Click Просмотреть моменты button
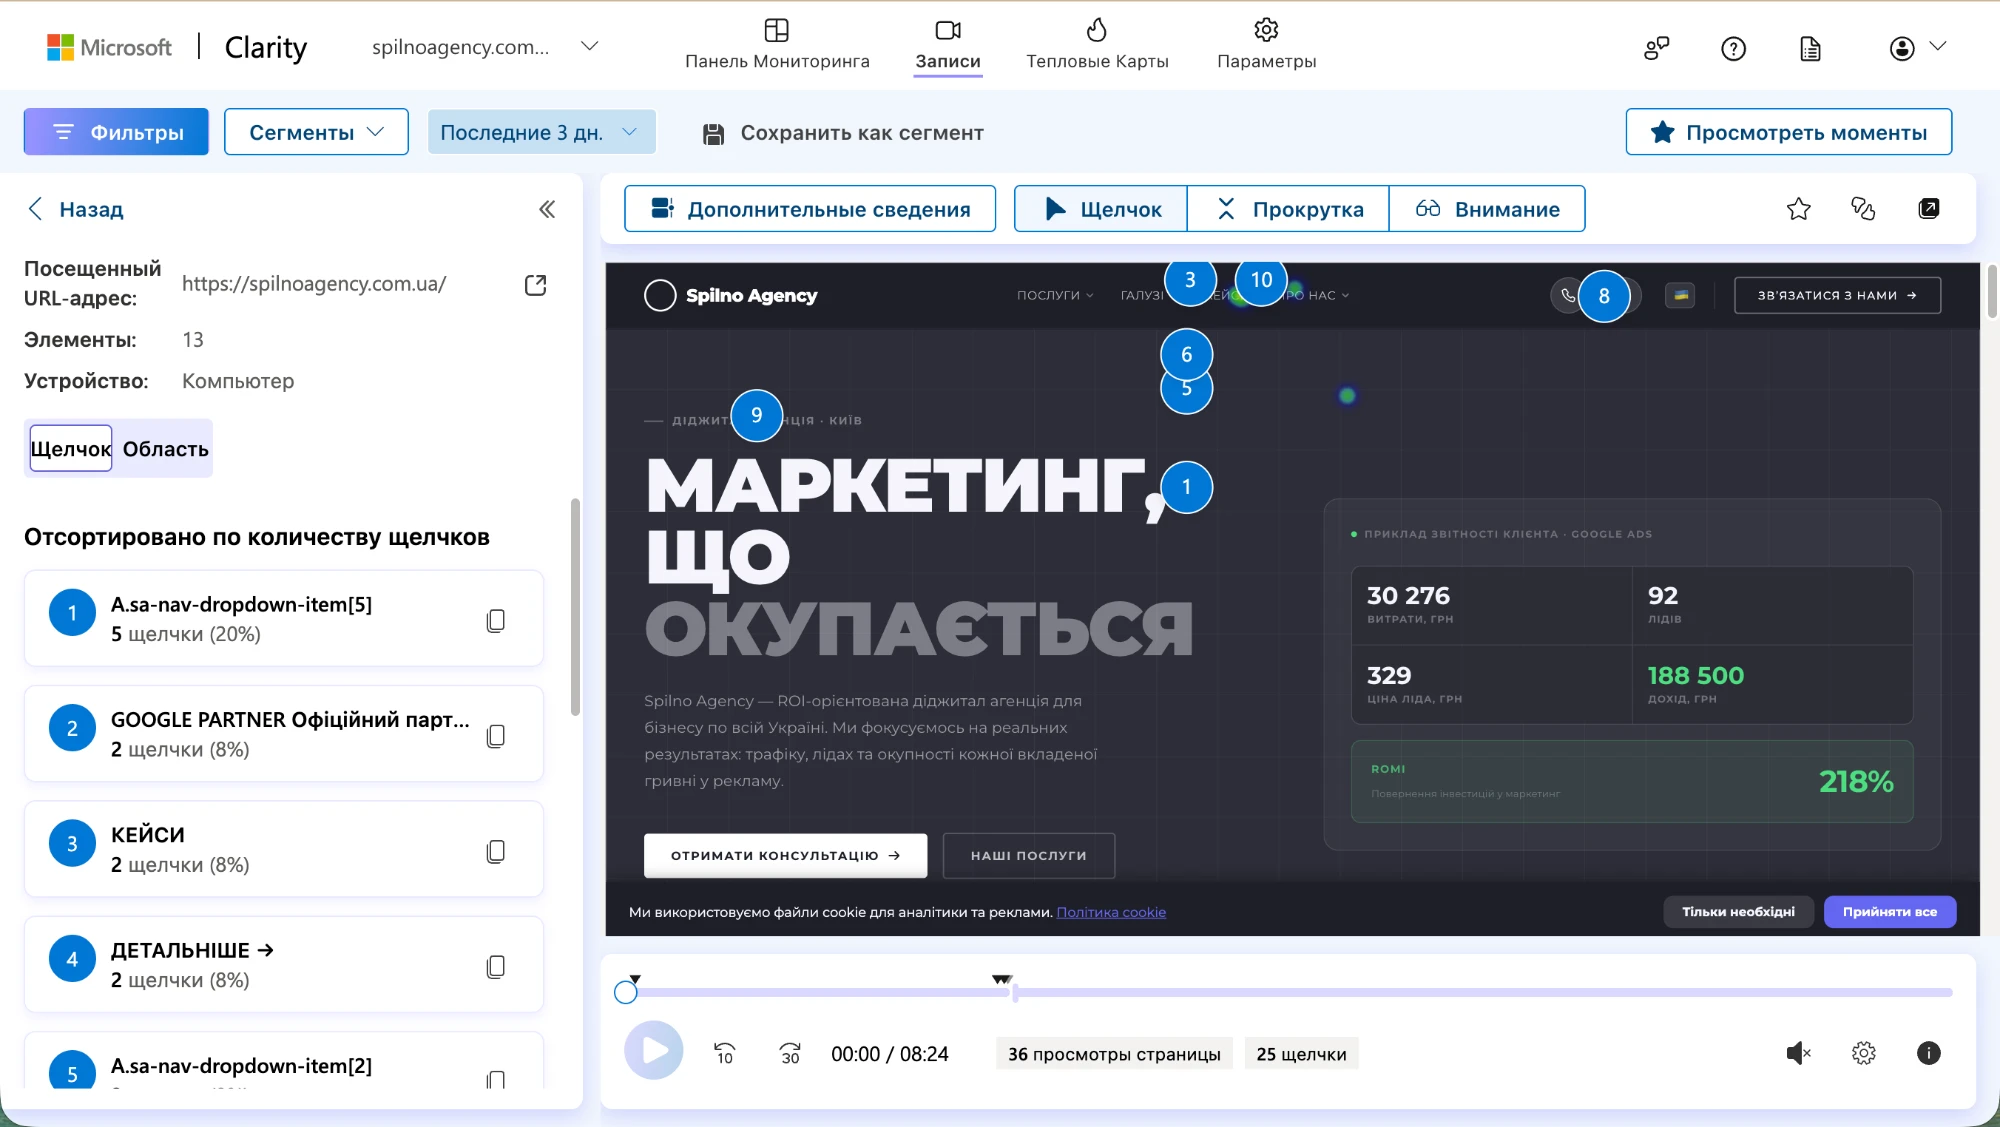Screen dimensions: 2000x1127 tap(1788, 132)
